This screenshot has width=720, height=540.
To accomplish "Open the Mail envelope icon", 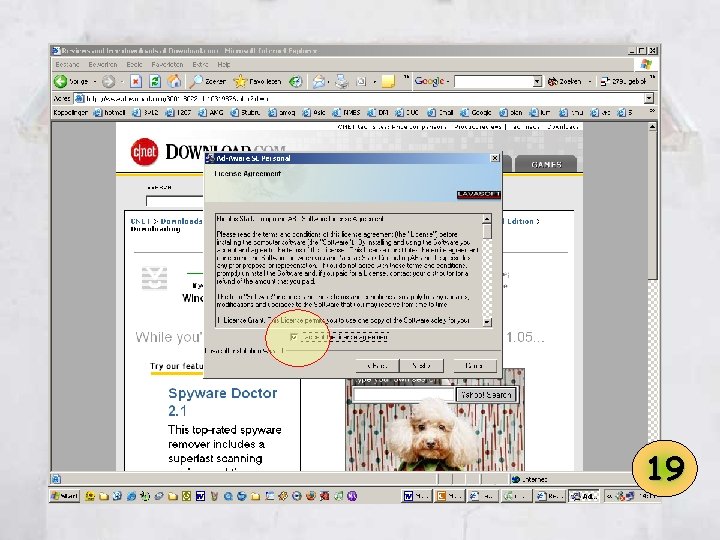I will (x=319, y=82).
